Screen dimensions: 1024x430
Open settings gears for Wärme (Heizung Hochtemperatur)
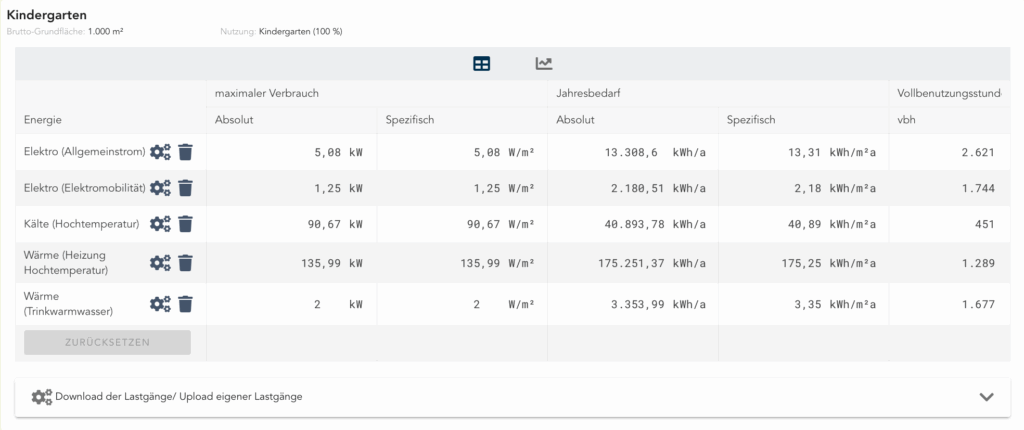point(160,263)
